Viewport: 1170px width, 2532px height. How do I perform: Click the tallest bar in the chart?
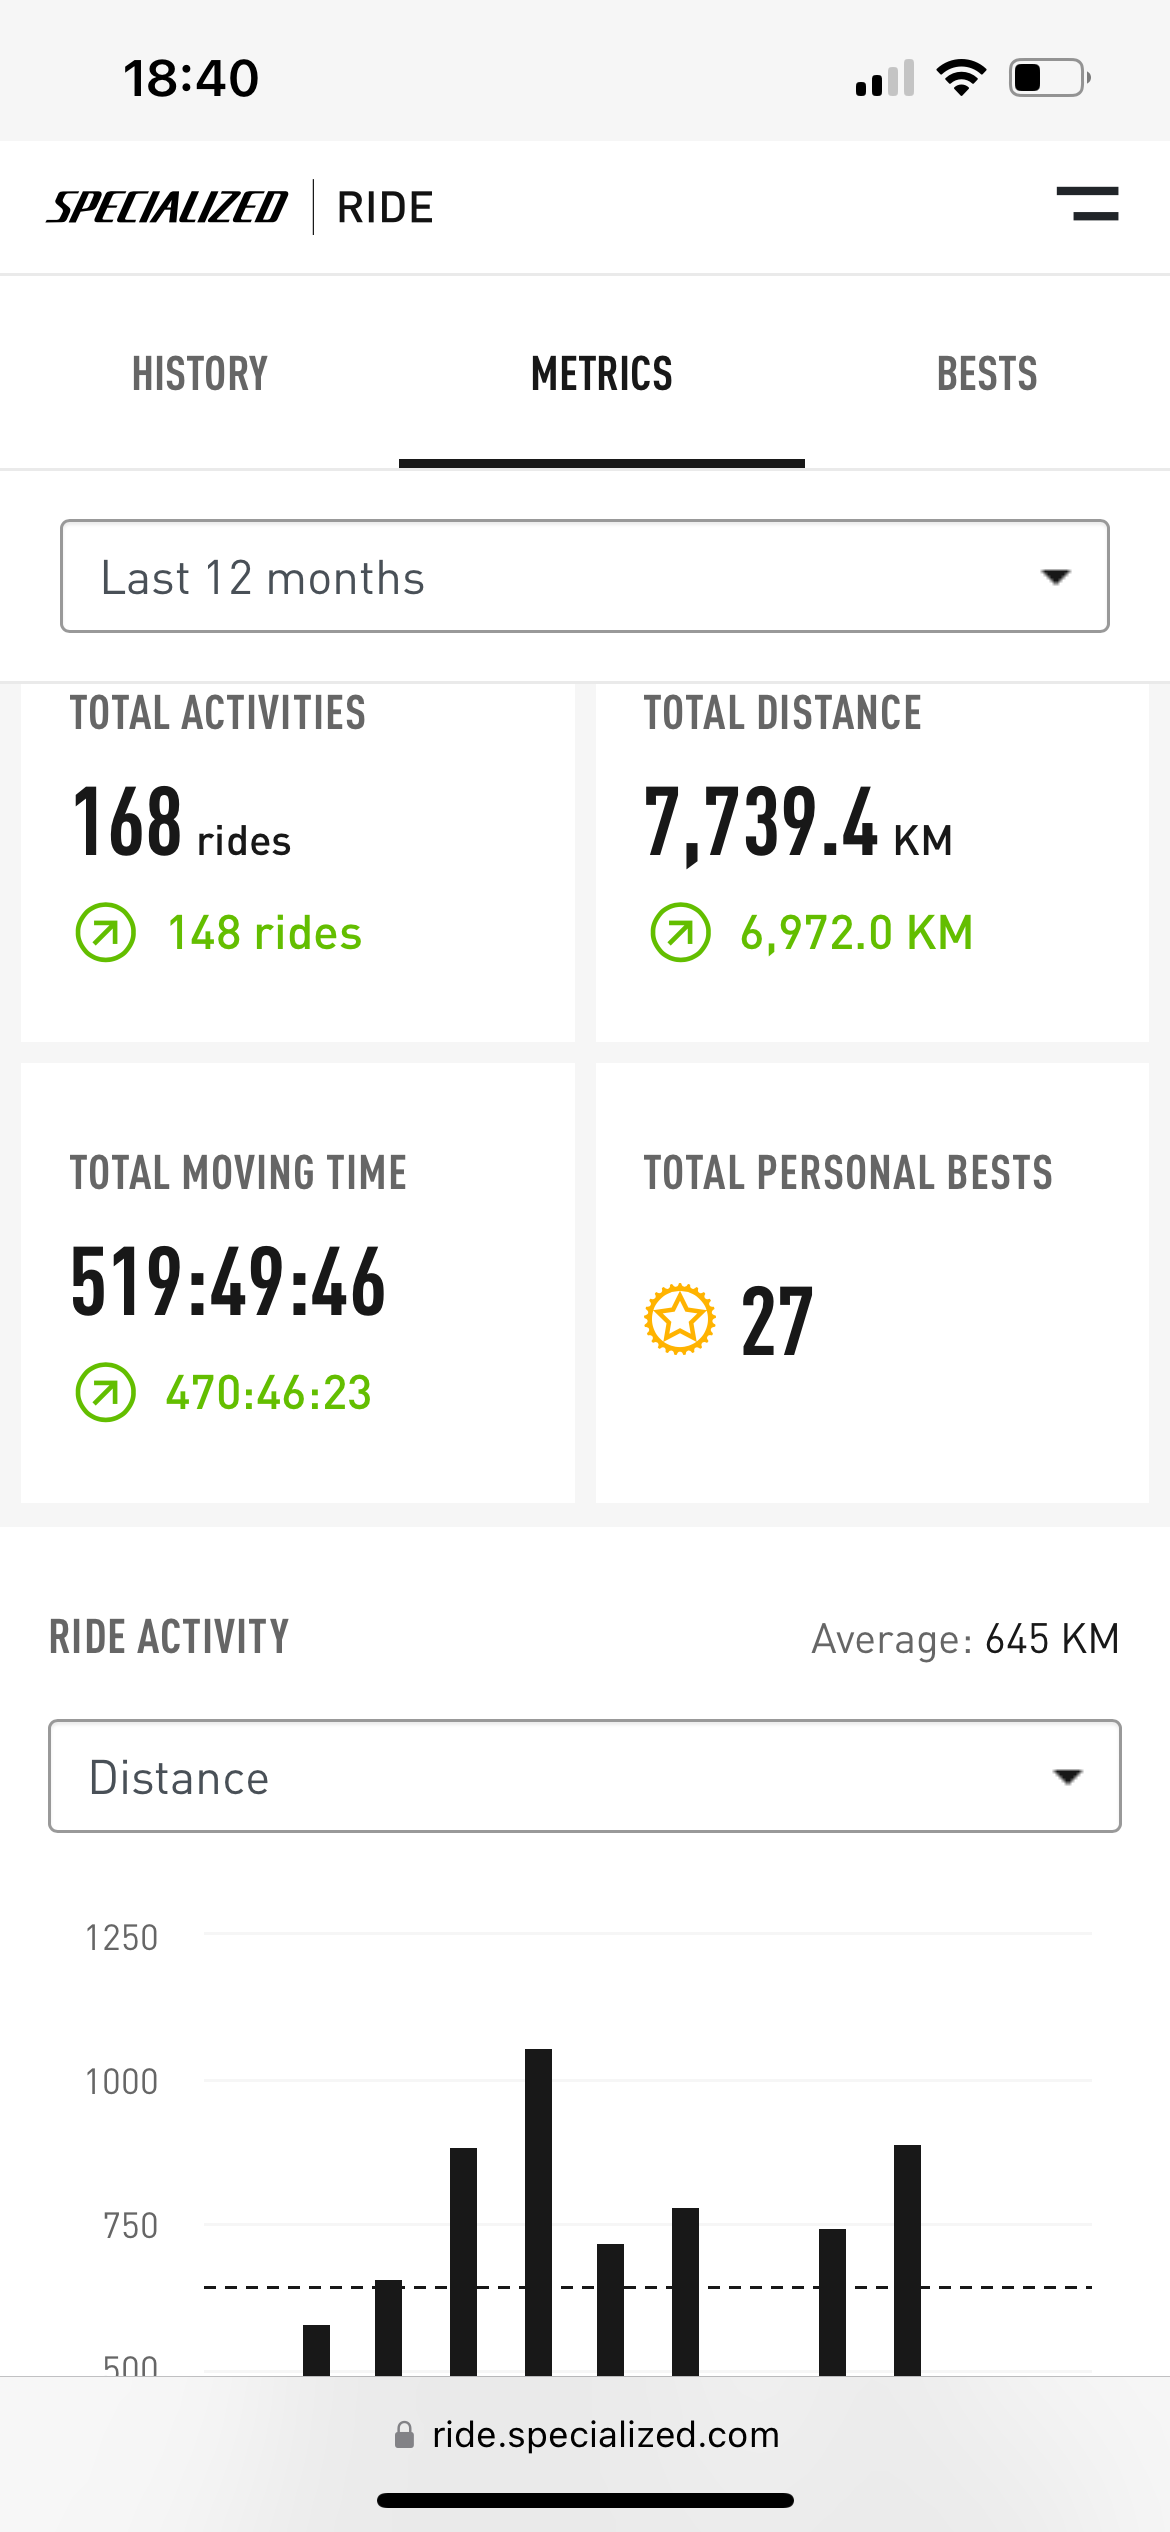(538, 2212)
